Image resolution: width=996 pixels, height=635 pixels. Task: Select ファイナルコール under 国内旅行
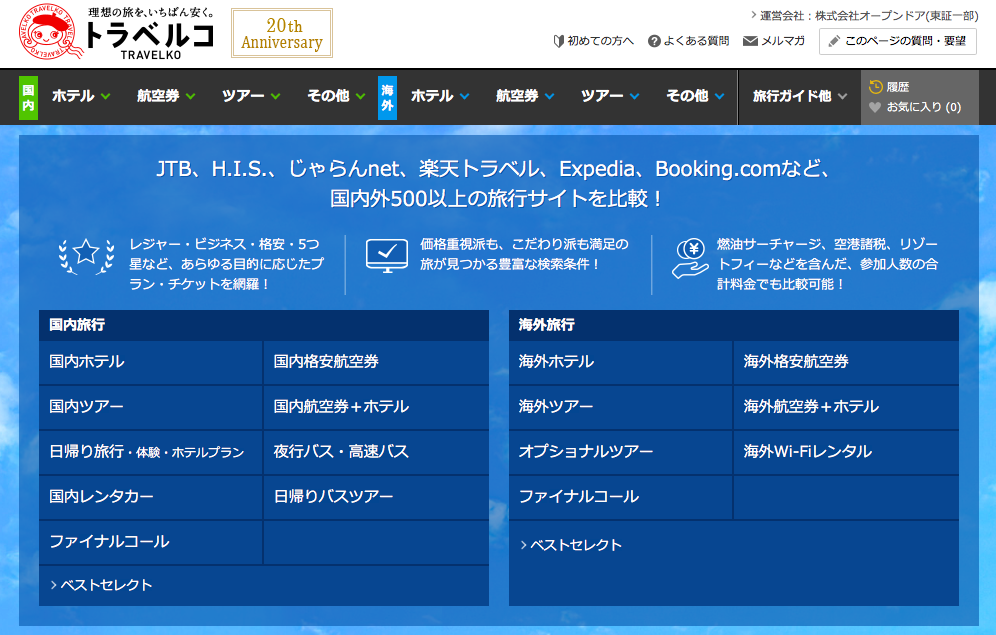(x=151, y=542)
